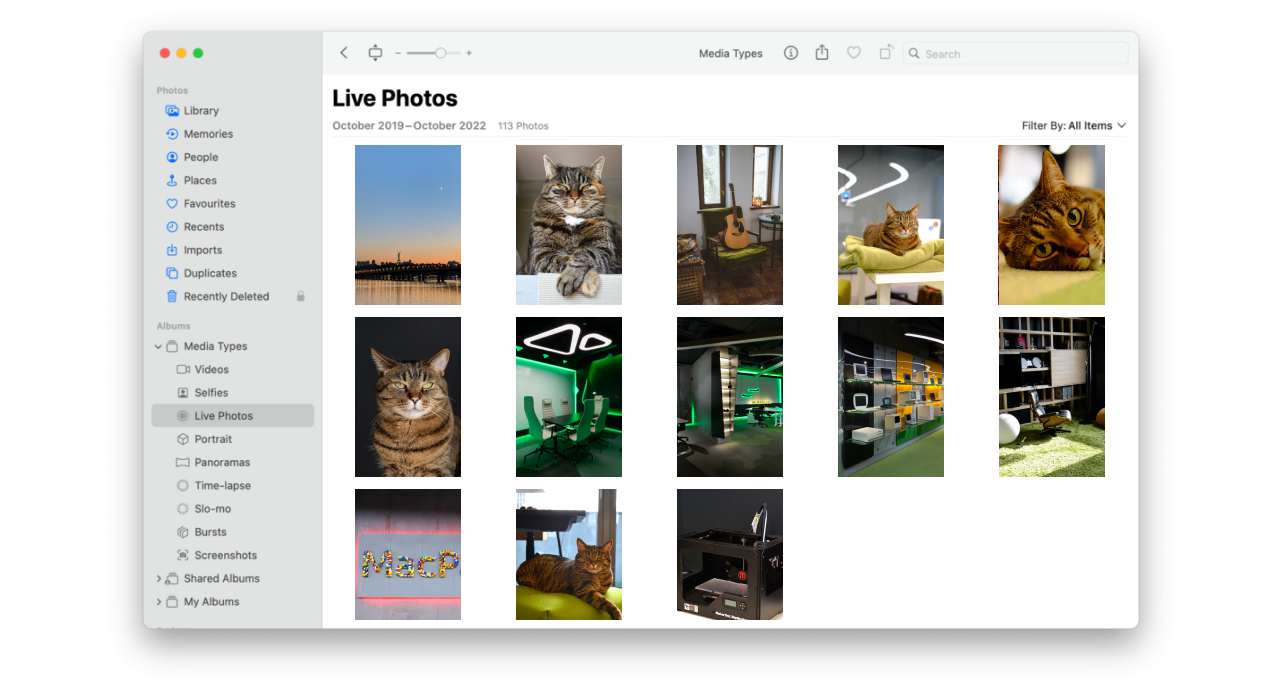This screenshot has height=690, width=1280.
Task: Click the Live Photos heading
Action: pyautogui.click(x=395, y=98)
